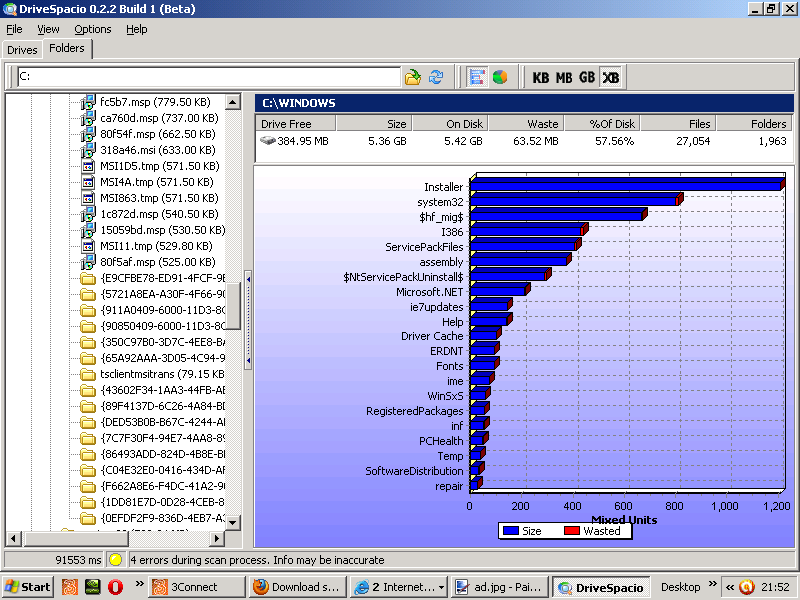Select the tsclientmsitrans folder
This screenshot has height=600, width=800.
click(x=162, y=374)
